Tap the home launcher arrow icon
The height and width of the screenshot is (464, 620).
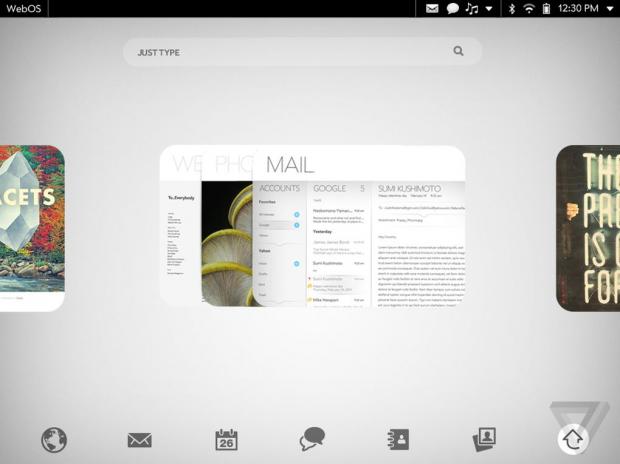pyautogui.click(x=572, y=439)
